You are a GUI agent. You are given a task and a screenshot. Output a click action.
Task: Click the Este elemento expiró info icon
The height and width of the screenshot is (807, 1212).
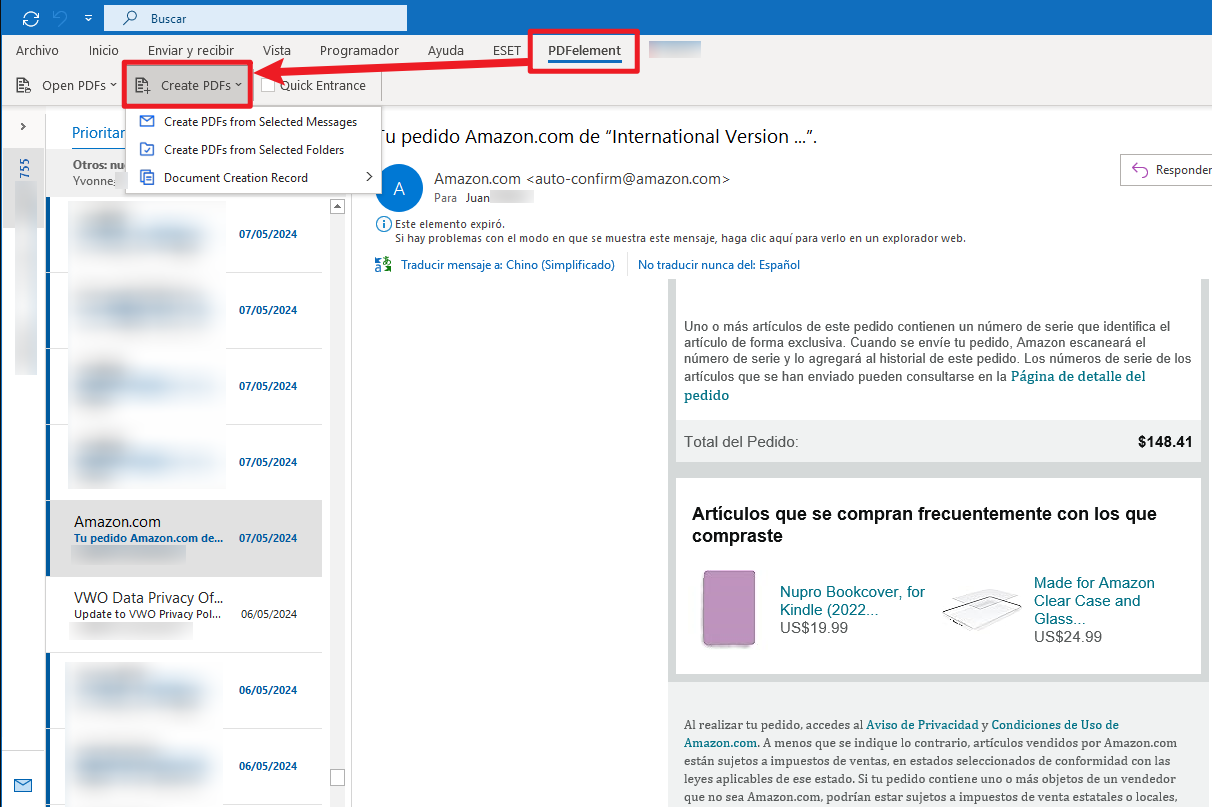click(x=382, y=224)
